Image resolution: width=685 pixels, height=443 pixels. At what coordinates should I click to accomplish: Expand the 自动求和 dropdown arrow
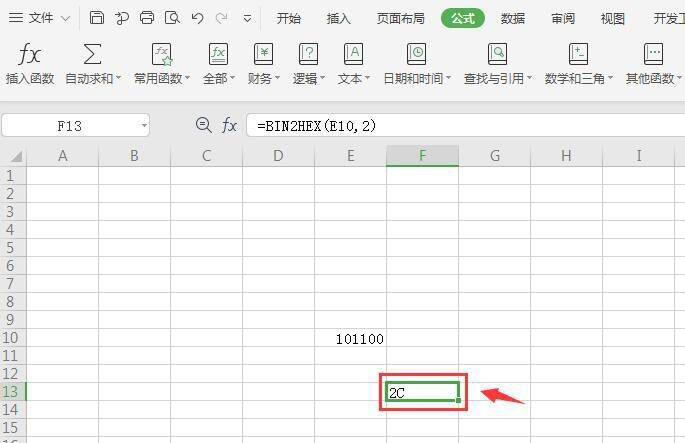point(118,78)
